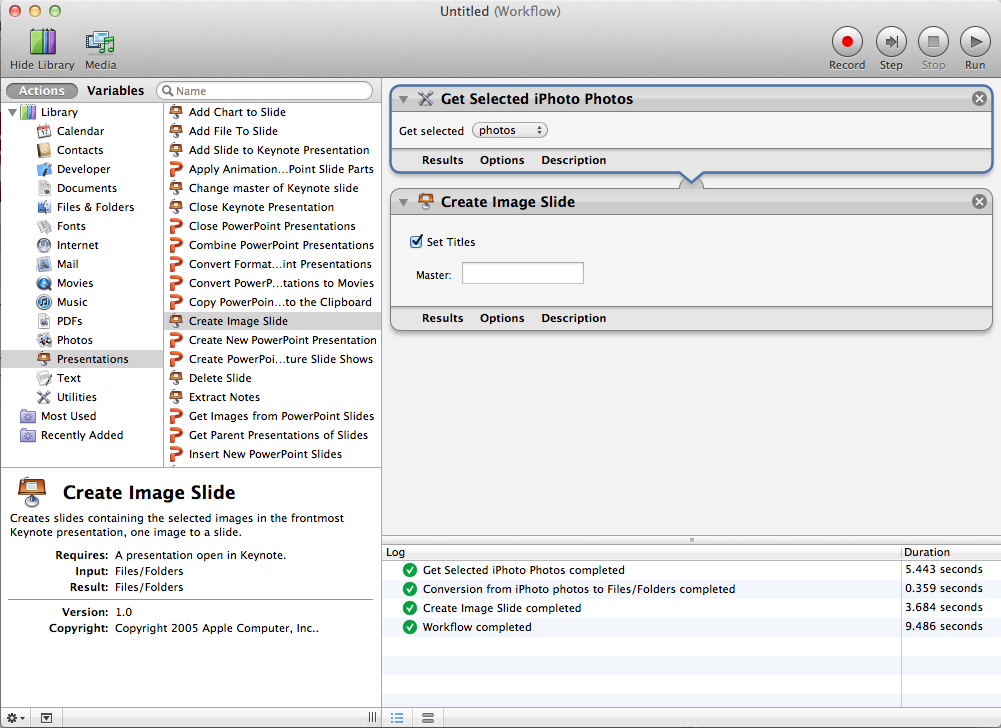The width and height of the screenshot is (1001, 728).
Task: Show Results of Get Selected iPhoto Photos
Action: 442,160
